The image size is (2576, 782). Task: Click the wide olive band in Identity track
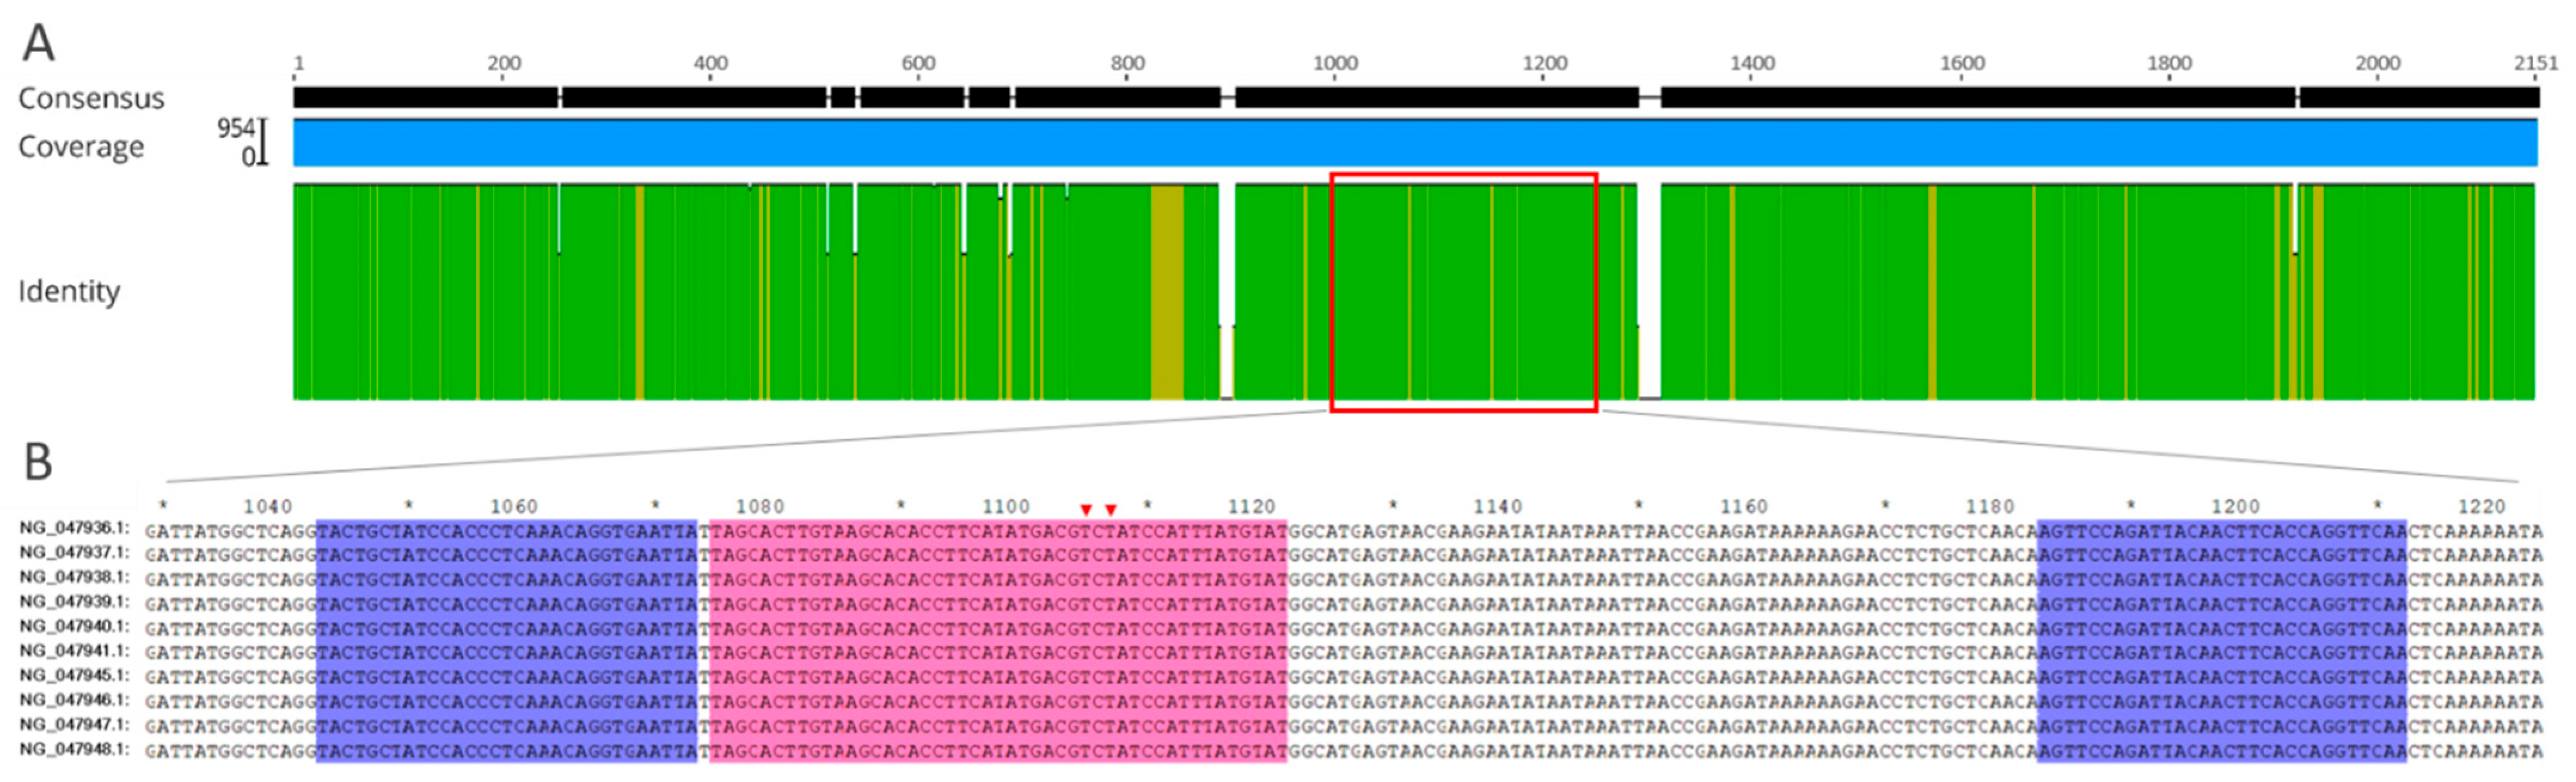pos(1167,291)
